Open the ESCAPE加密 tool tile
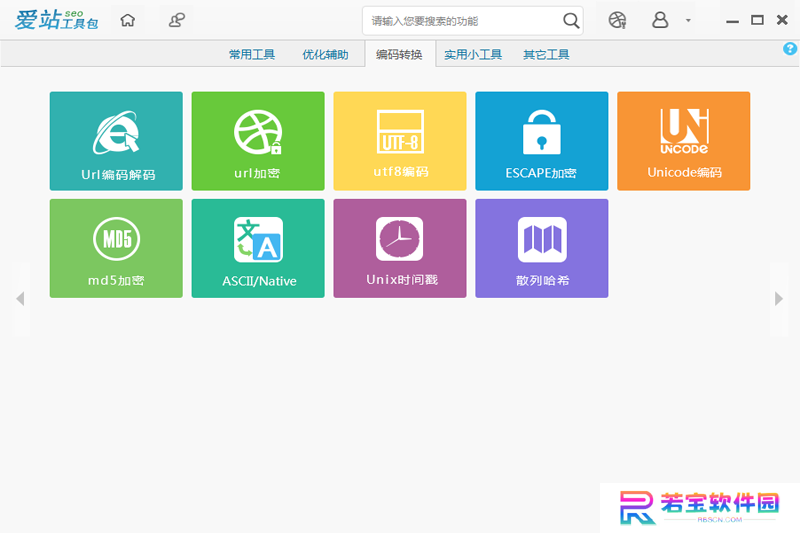 tap(541, 141)
